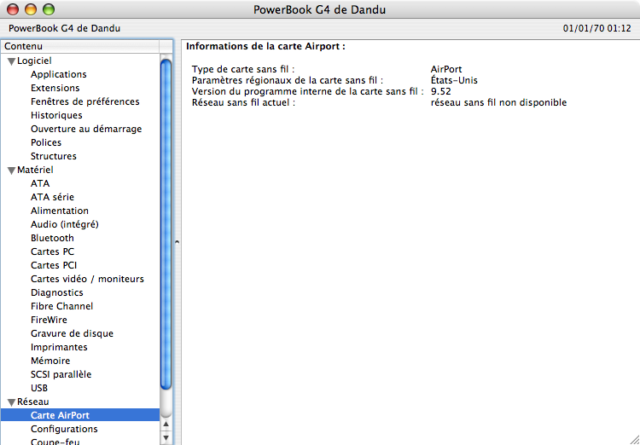This screenshot has width=640, height=445.
Task: Select USB in the sidebar
Action: tap(39, 388)
